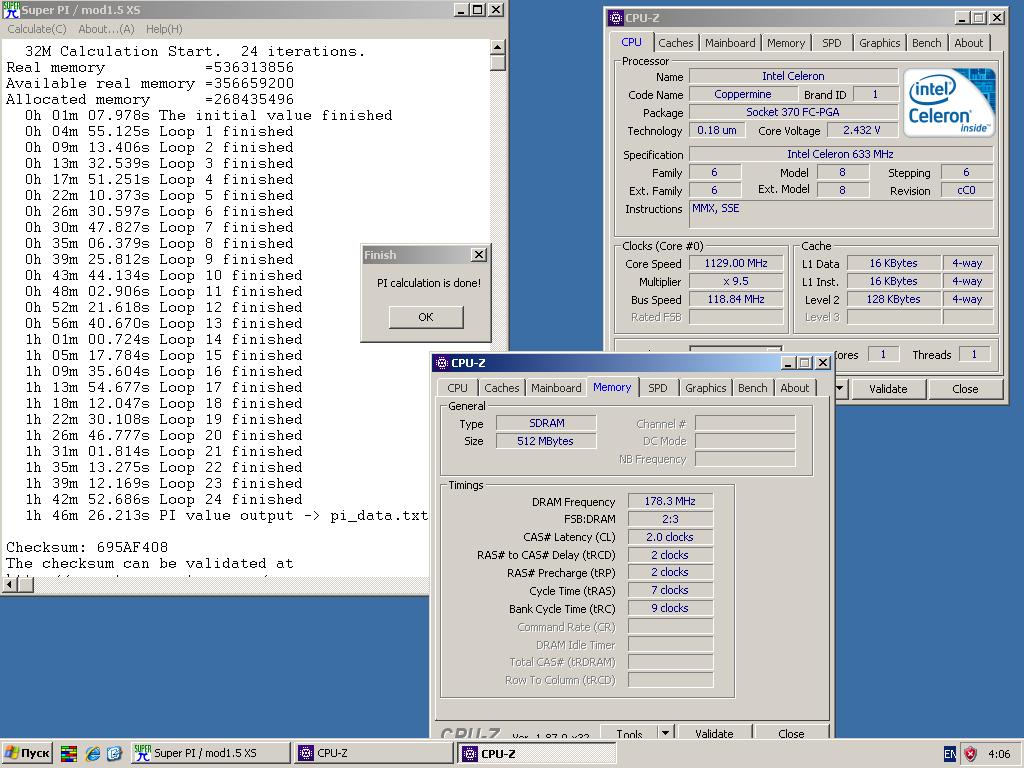Switch to Bench tab in front CPU-Z window
Screen dimensions: 1024x768
click(x=752, y=388)
